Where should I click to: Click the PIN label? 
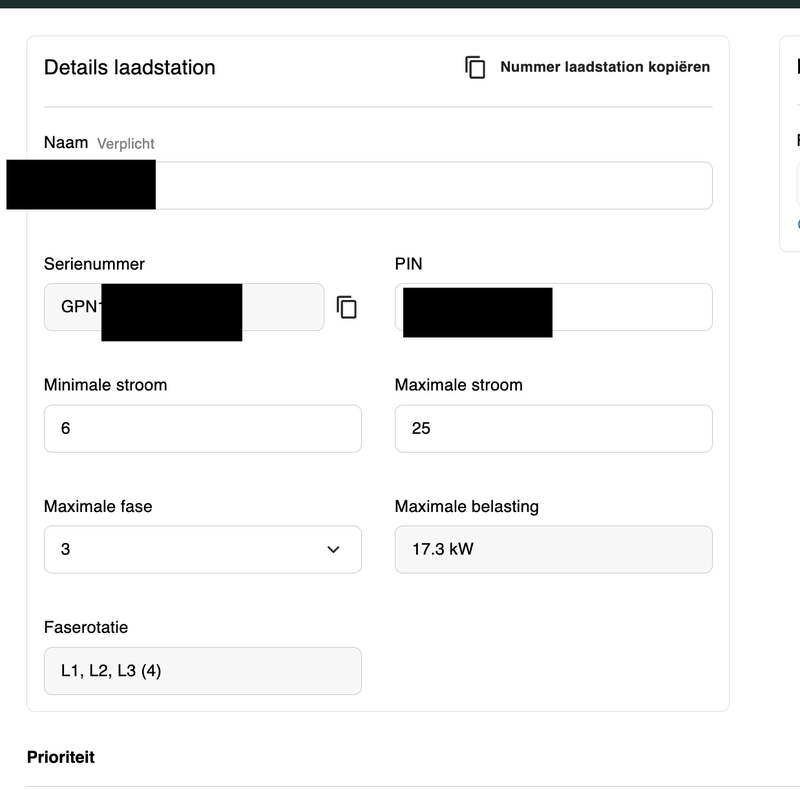click(x=408, y=264)
